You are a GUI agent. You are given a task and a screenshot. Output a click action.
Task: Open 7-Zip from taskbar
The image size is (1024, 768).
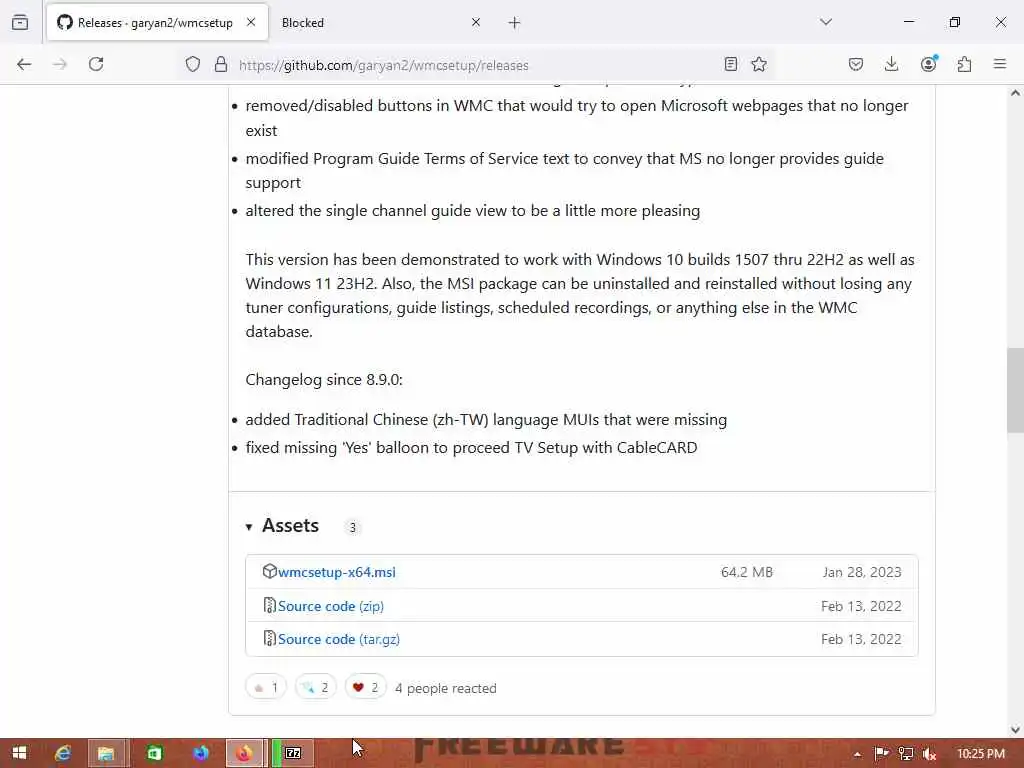pos(293,753)
